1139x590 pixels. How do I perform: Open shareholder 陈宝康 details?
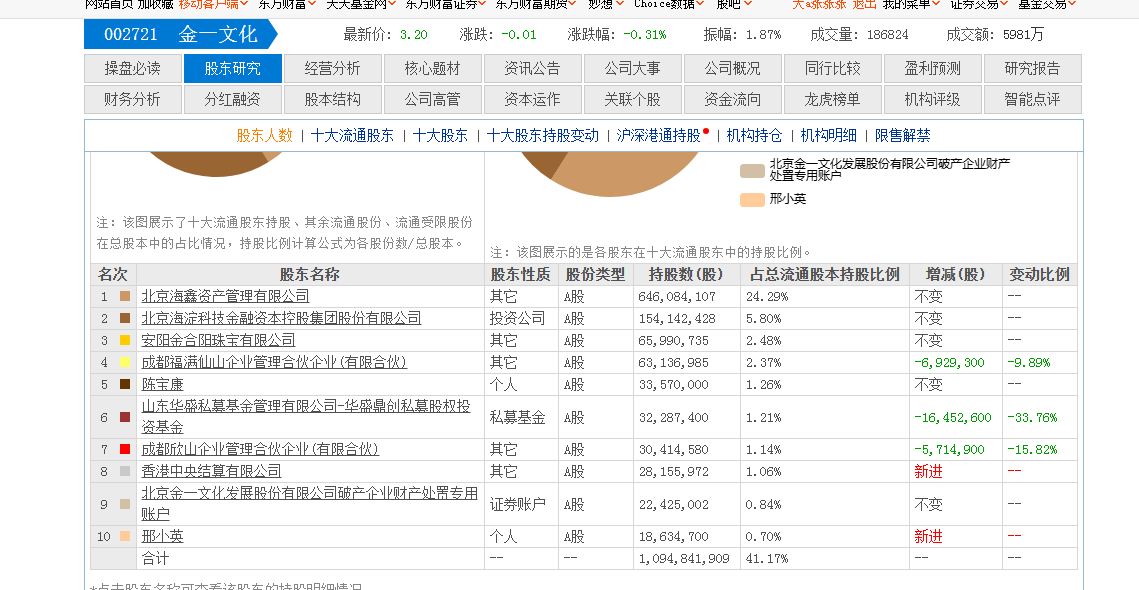click(163, 384)
